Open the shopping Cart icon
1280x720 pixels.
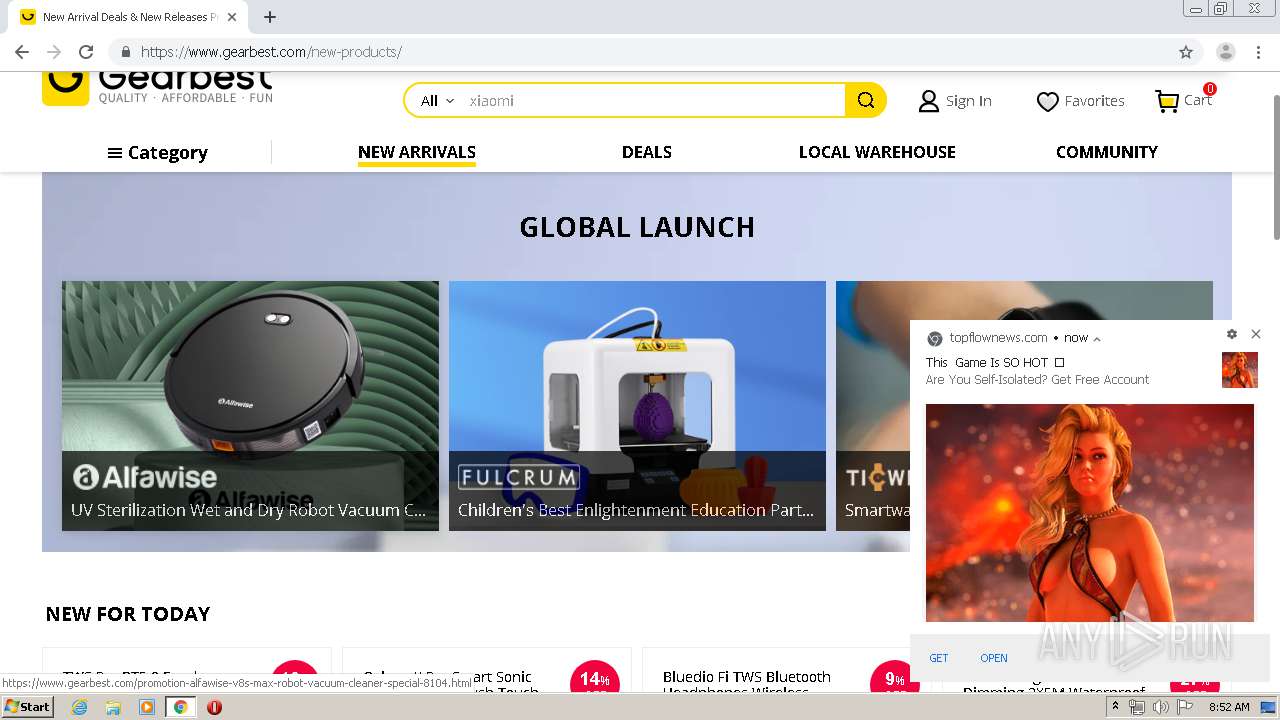tap(1167, 101)
